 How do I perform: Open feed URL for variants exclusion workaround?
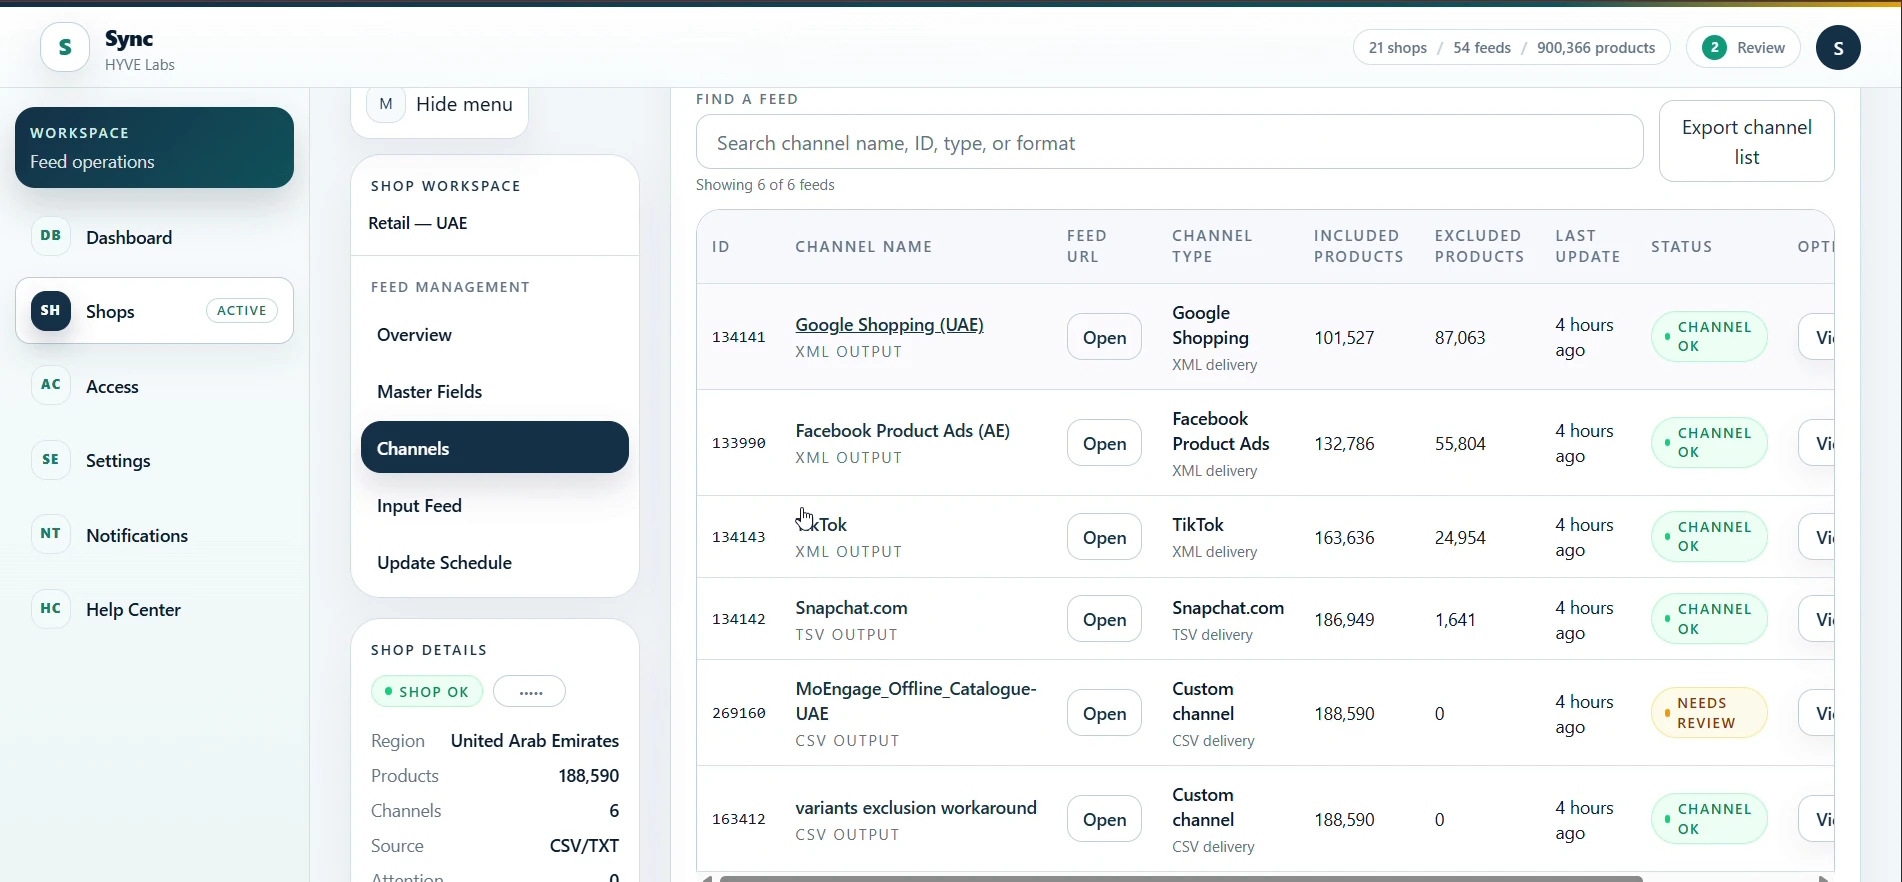(x=1104, y=820)
